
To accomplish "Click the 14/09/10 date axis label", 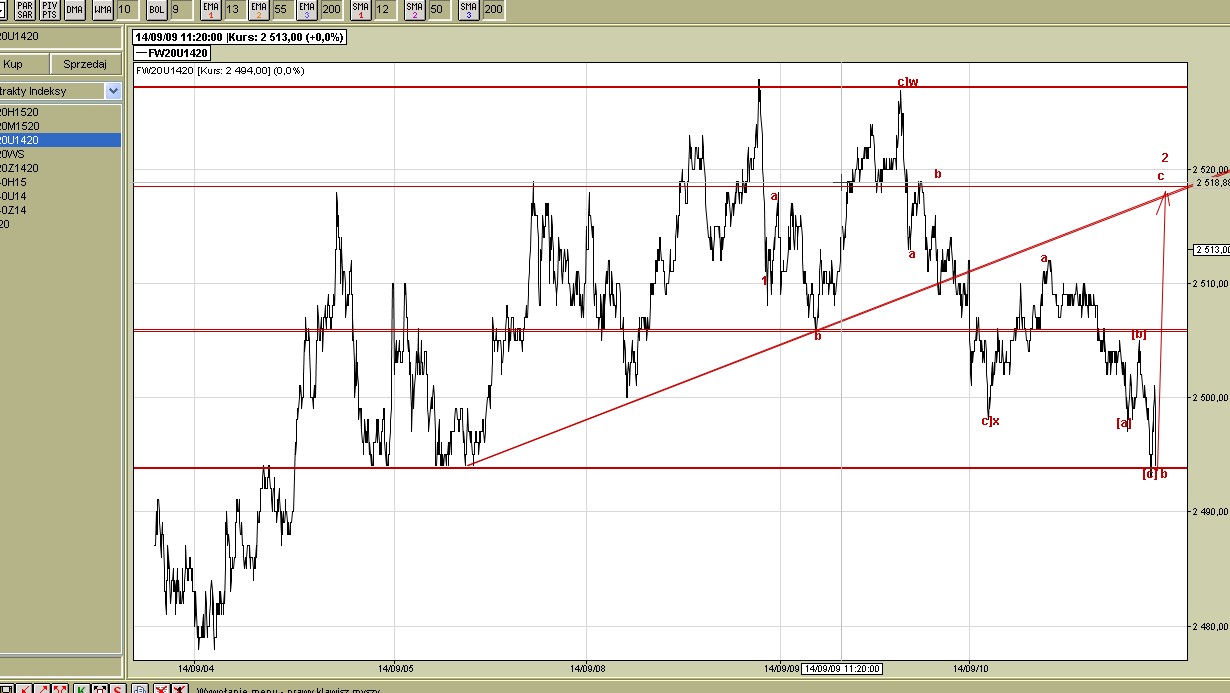I will tap(970, 668).
